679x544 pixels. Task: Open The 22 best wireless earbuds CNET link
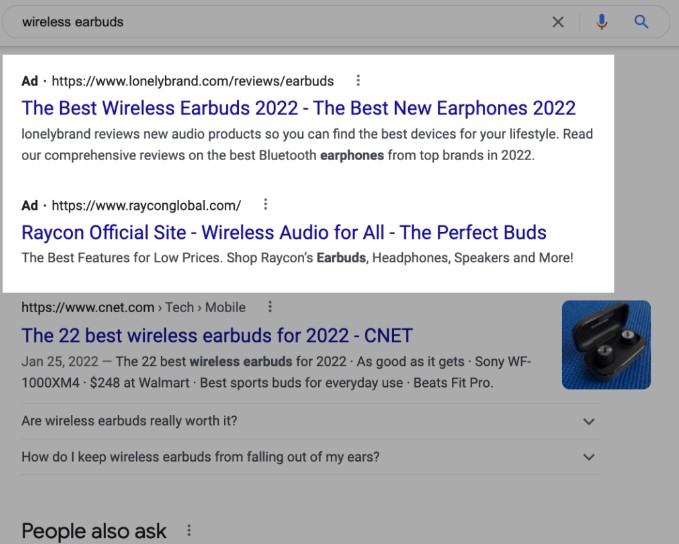click(217, 336)
